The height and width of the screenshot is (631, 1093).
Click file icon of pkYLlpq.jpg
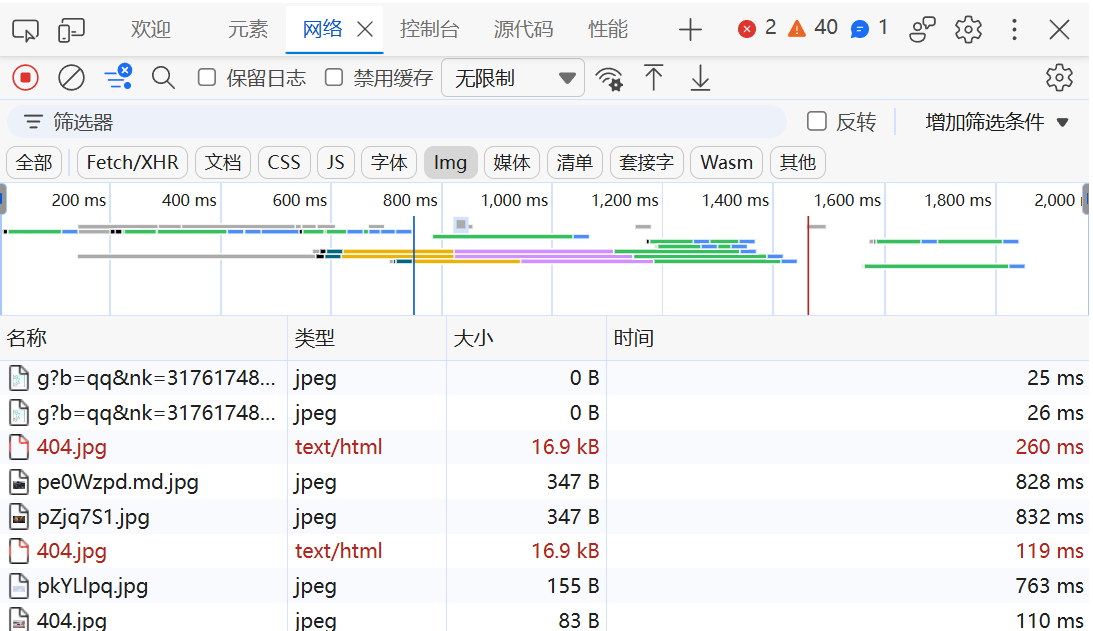pyautogui.click(x=19, y=586)
